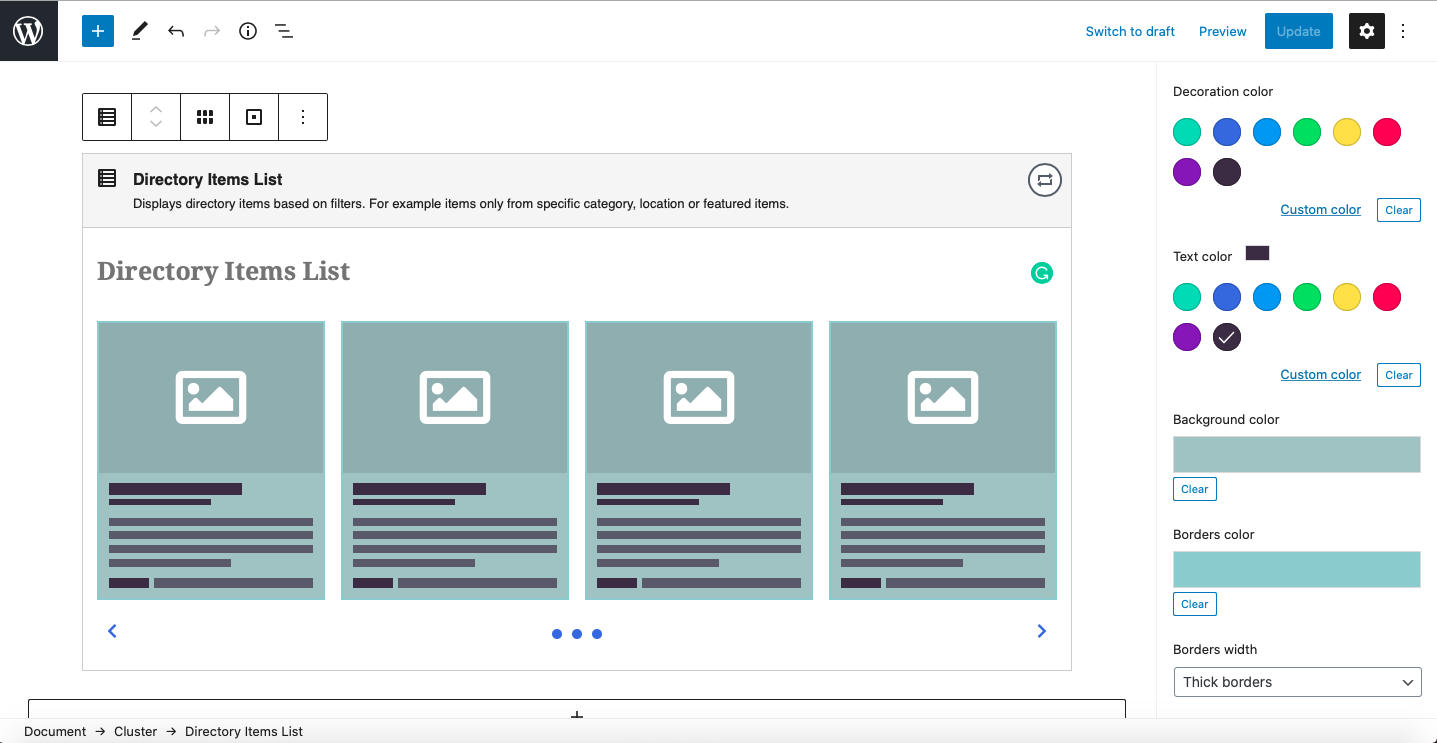Move block up with up arrow
The height and width of the screenshot is (743, 1437).
pyautogui.click(x=156, y=108)
